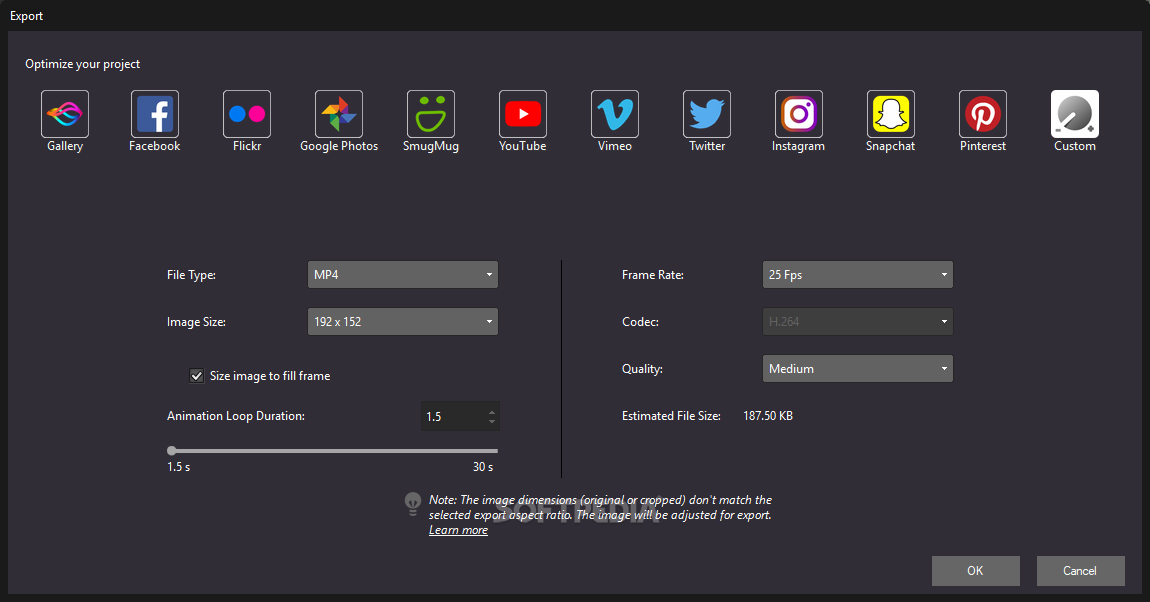Open Custom export settings icon
The width and height of the screenshot is (1150, 602).
(x=1075, y=114)
